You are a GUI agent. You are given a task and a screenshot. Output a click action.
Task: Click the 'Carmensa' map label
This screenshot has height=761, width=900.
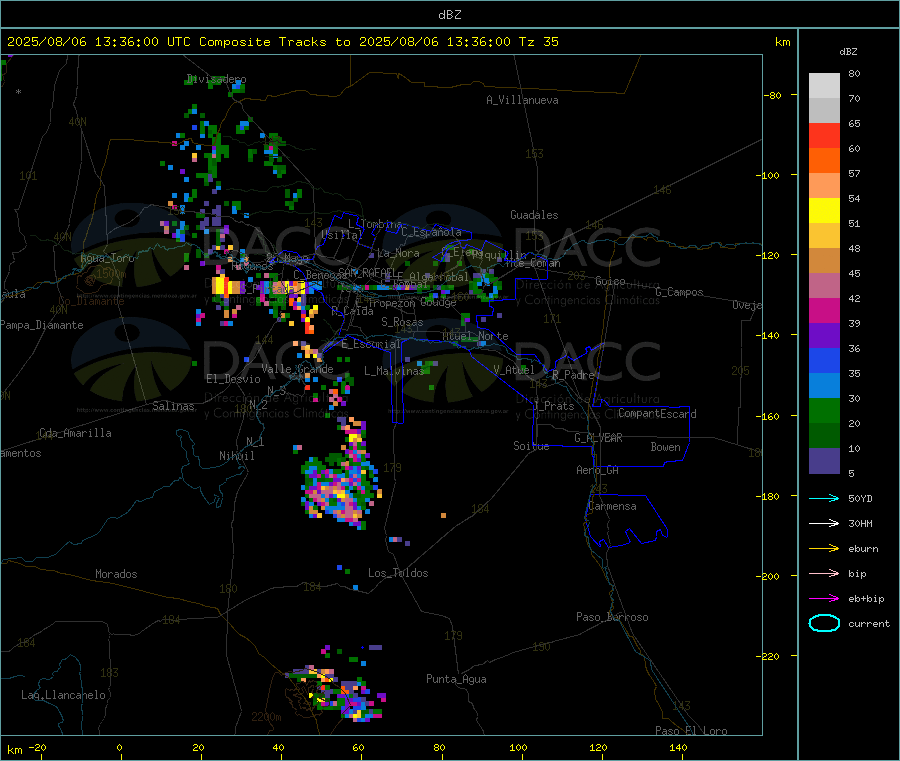pos(612,506)
